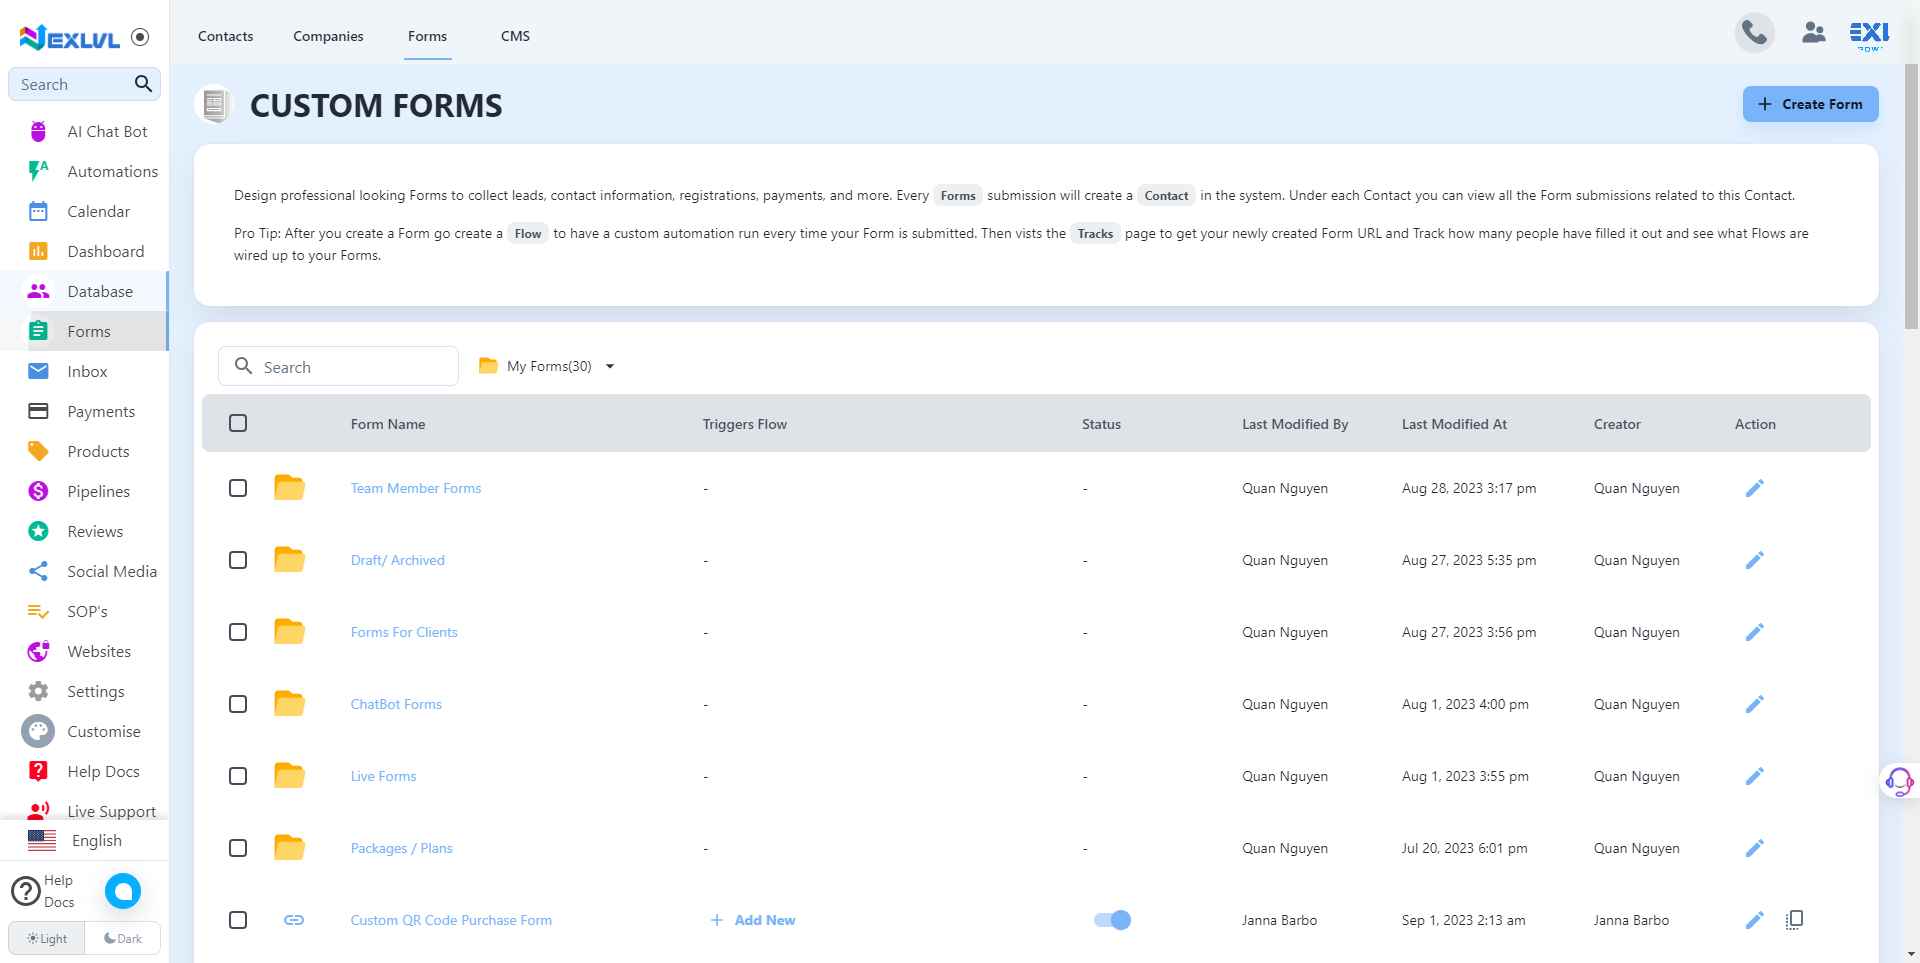Check the ChatBot Forms row
Screen dimensions: 1920x963
pyautogui.click(x=238, y=704)
